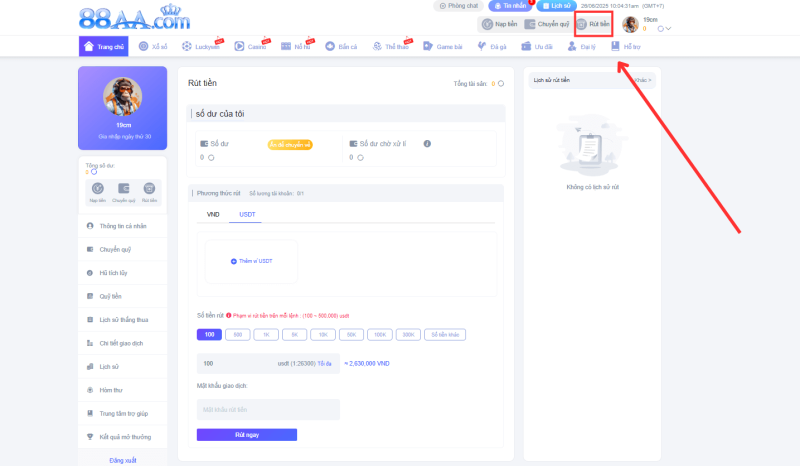Open the Phòng chat room

coord(459,6)
